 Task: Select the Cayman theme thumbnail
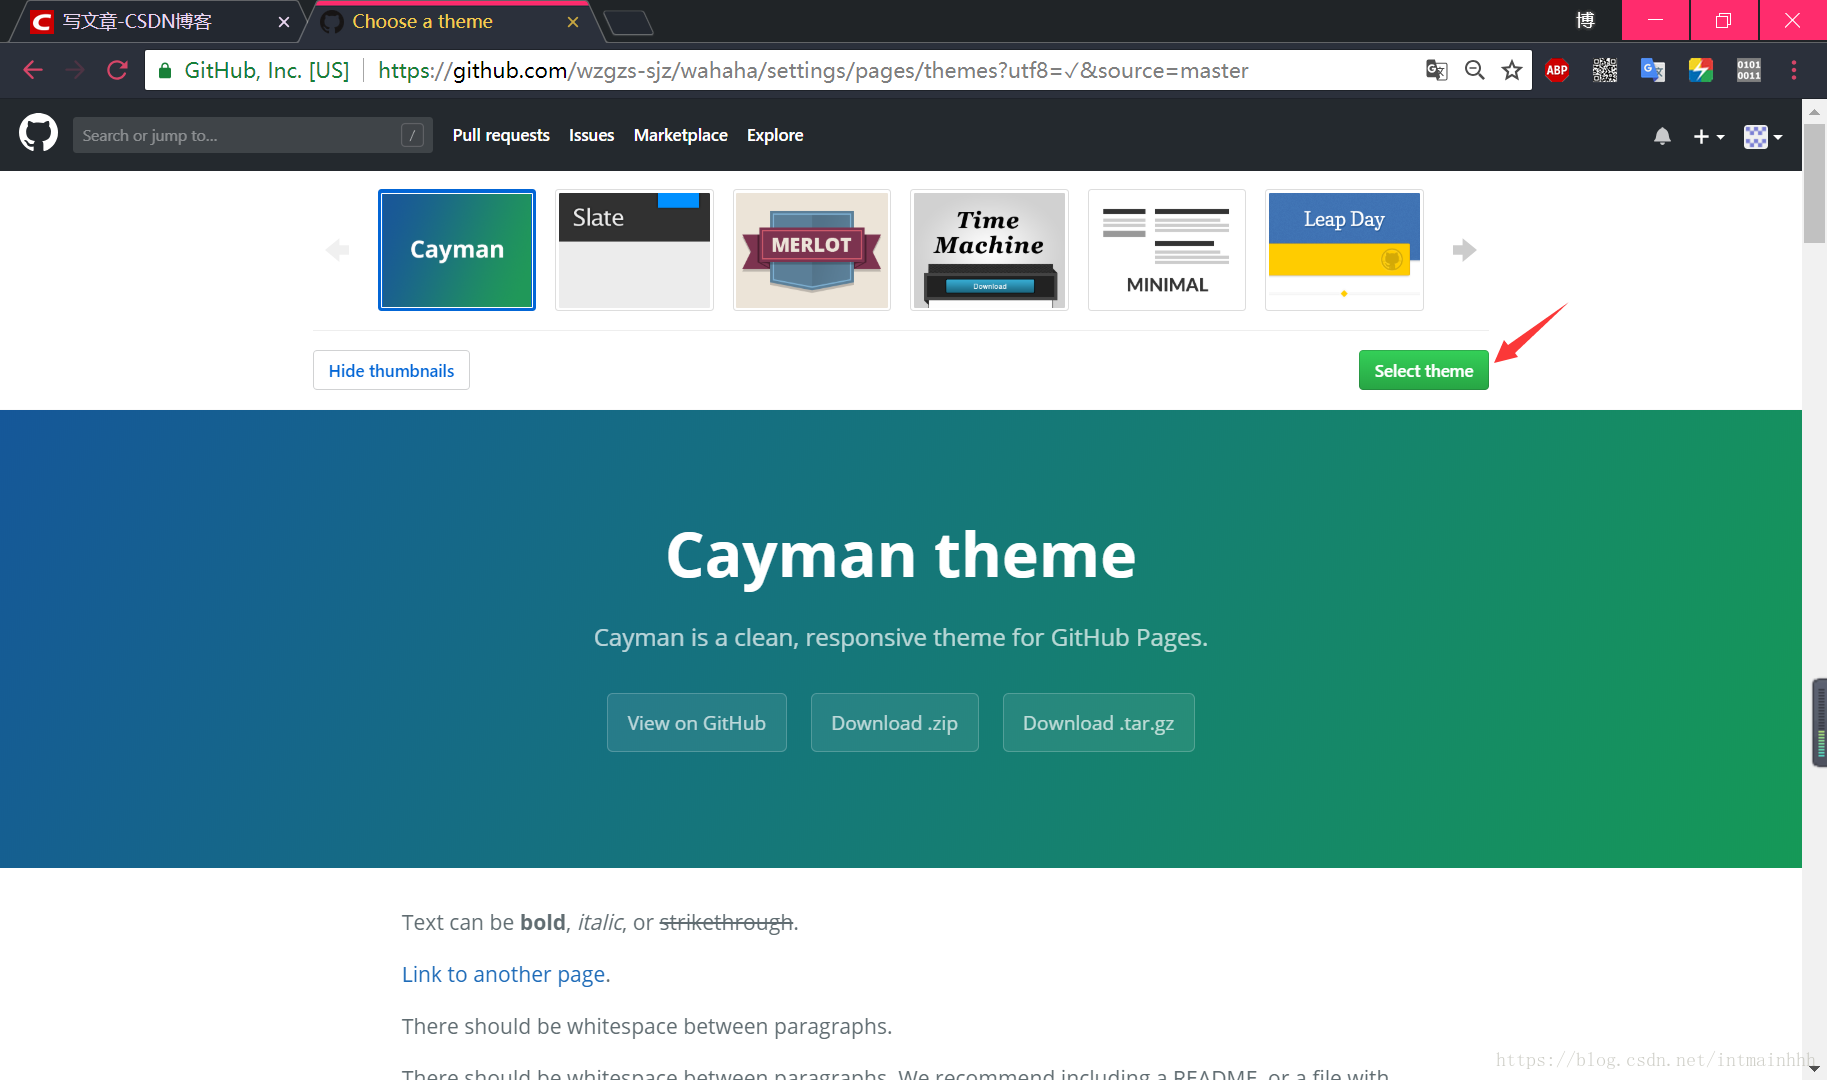click(x=457, y=250)
